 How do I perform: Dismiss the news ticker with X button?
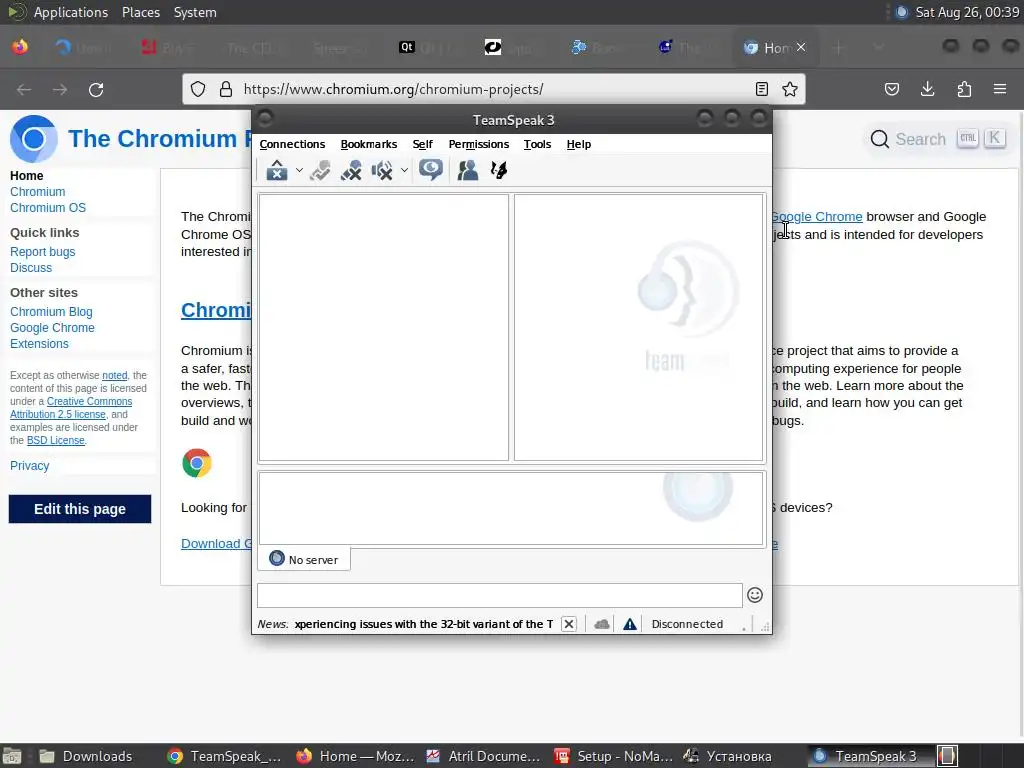tap(569, 624)
